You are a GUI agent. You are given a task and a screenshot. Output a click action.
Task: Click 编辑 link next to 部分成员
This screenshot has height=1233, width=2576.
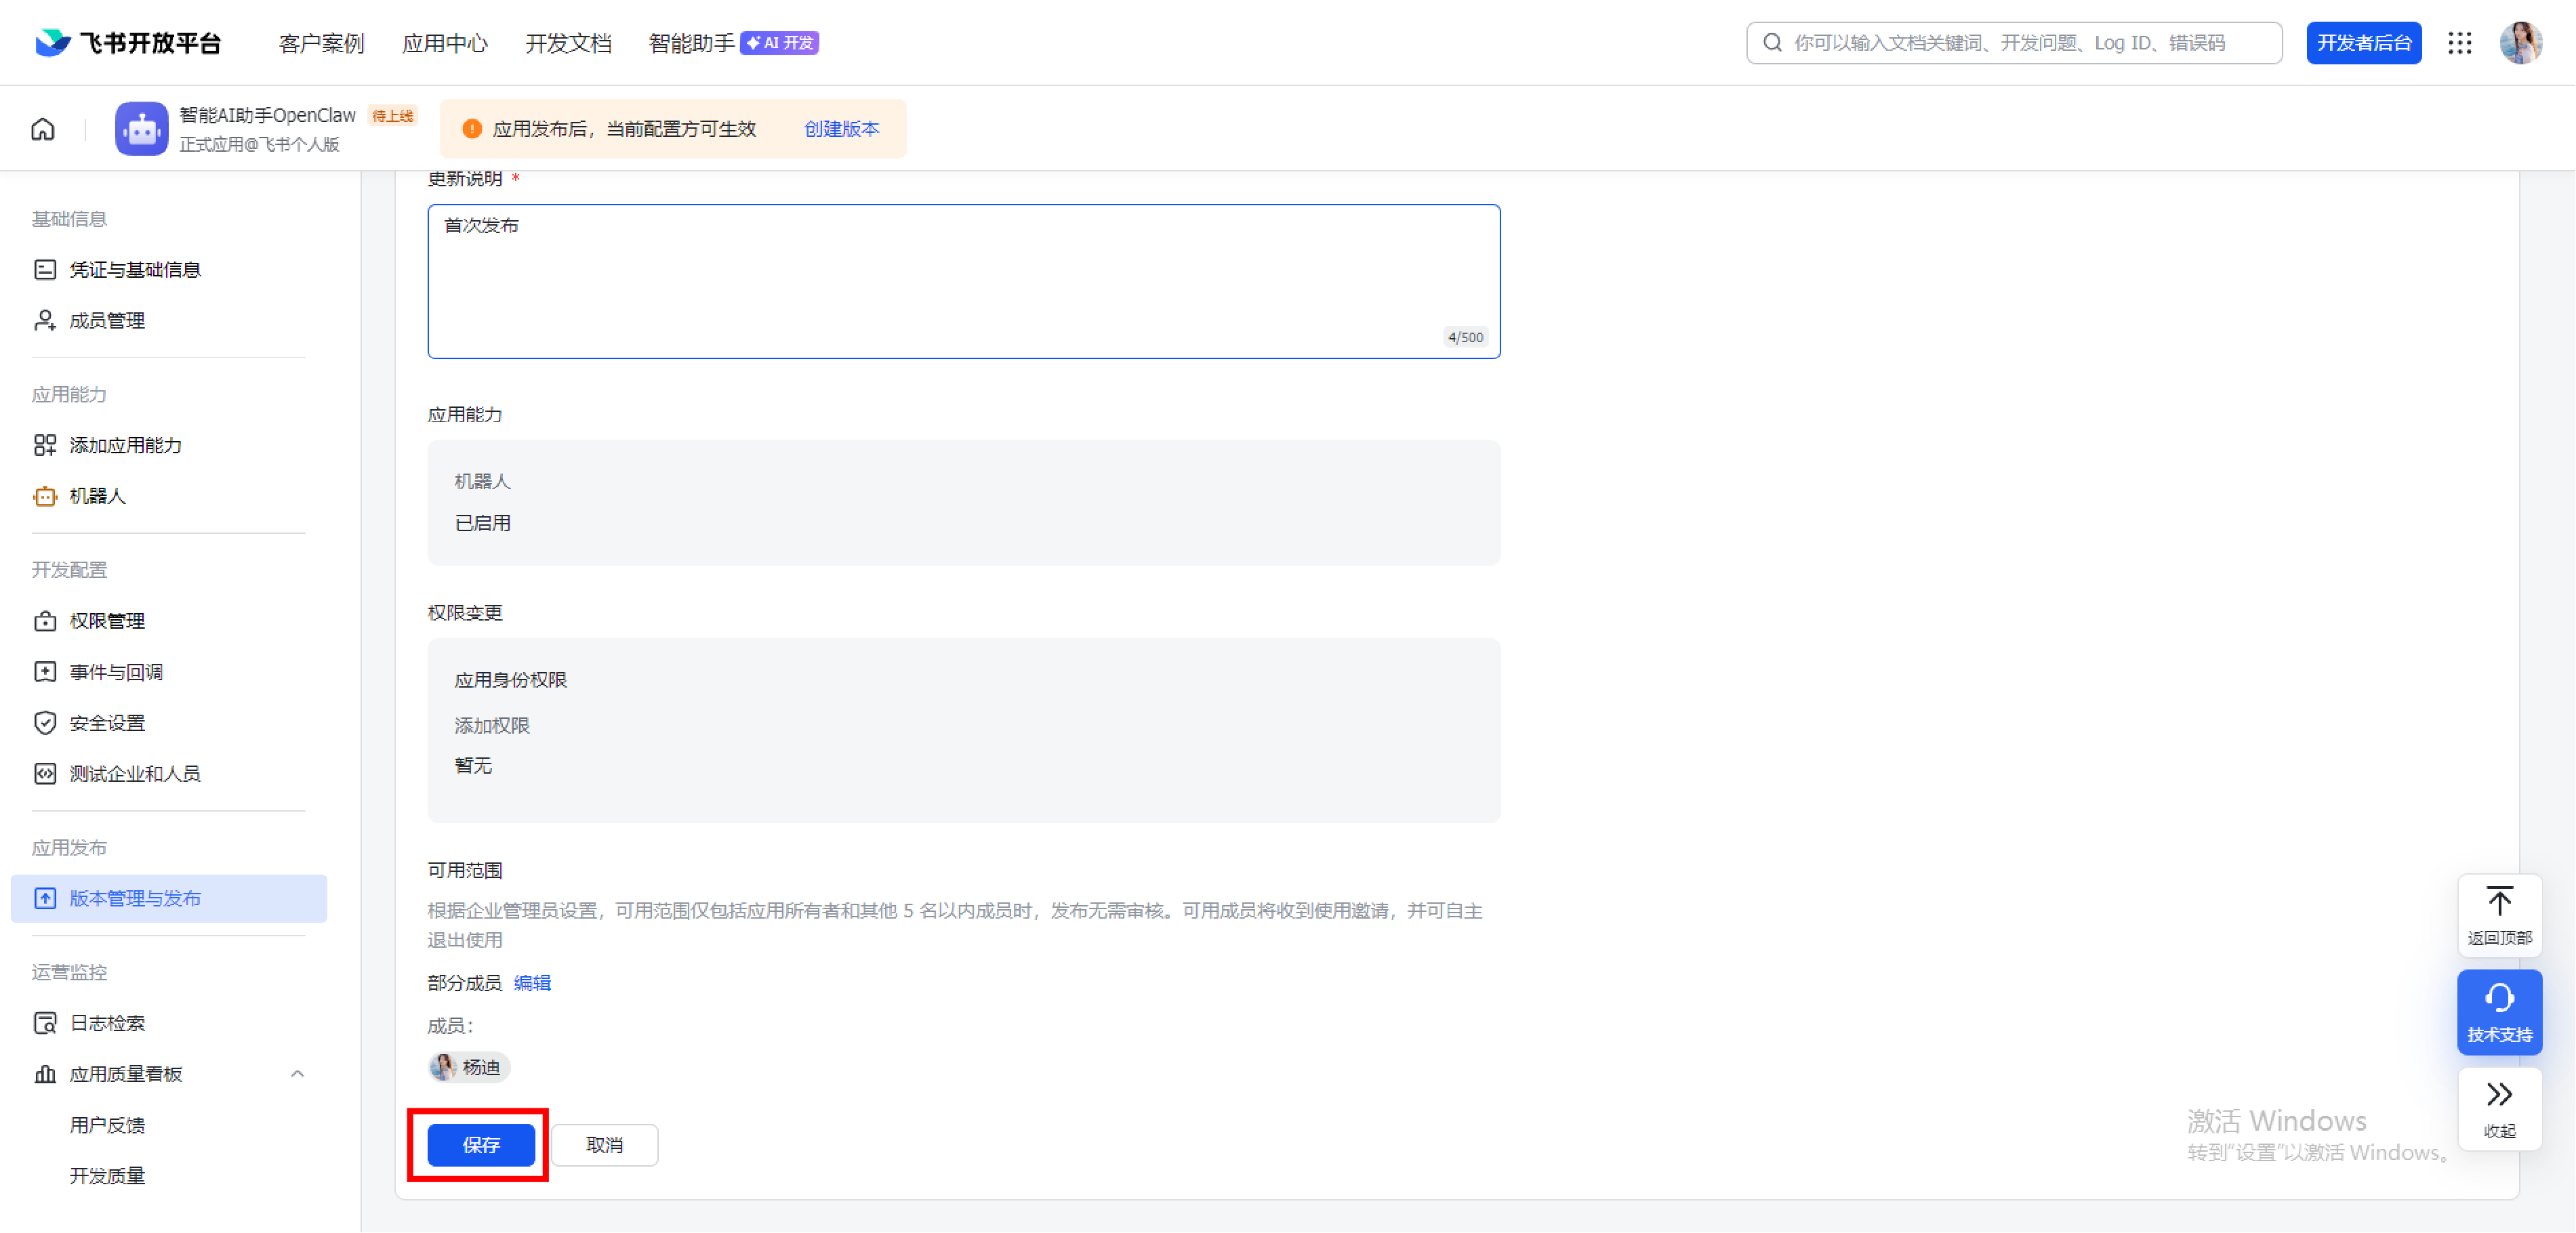click(x=532, y=983)
